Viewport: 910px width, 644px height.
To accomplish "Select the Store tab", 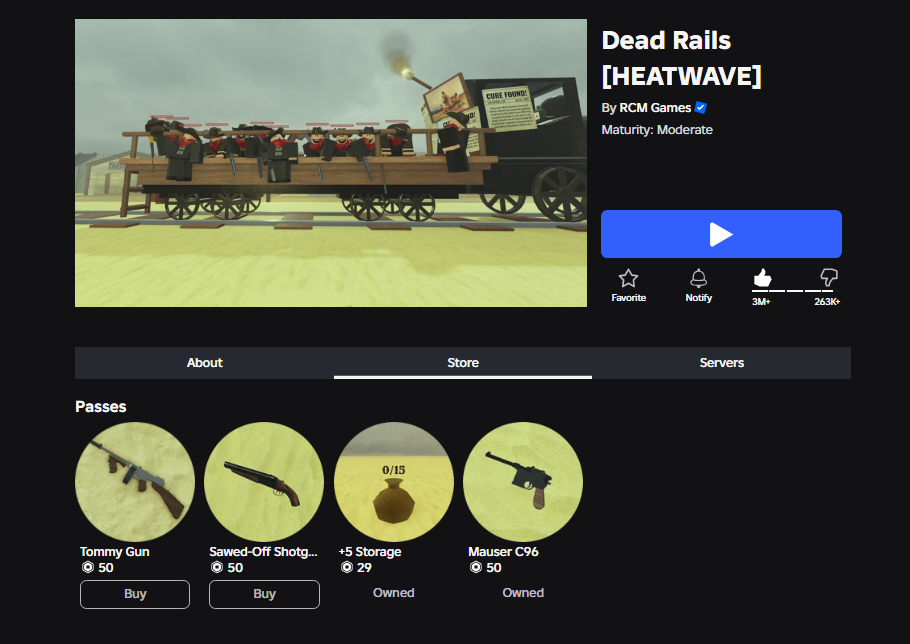I will (463, 363).
